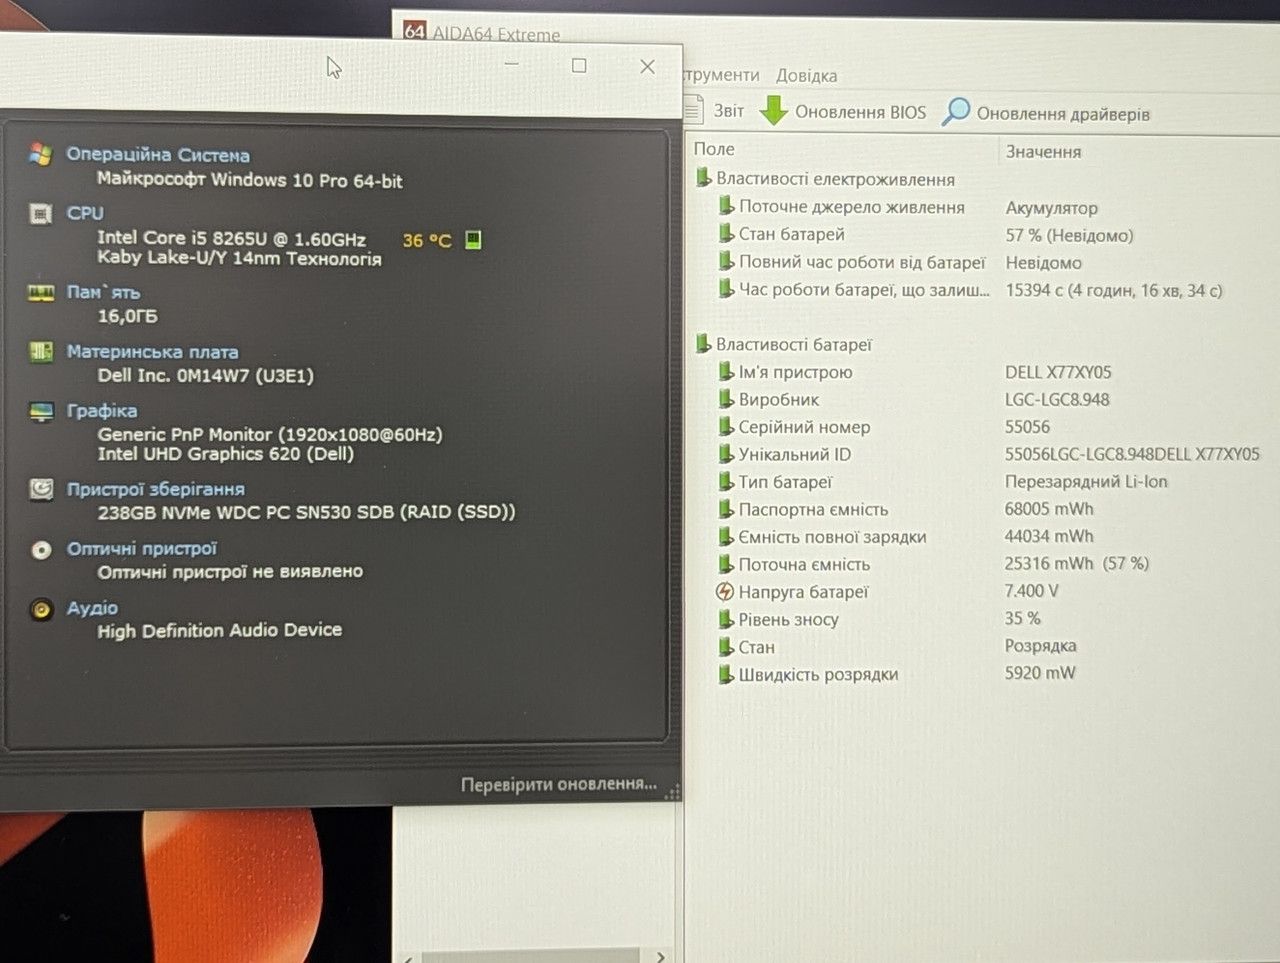1280x963 pixels.
Task: Open the Довідка menu in AIDA64
Action: [x=806, y=76]
